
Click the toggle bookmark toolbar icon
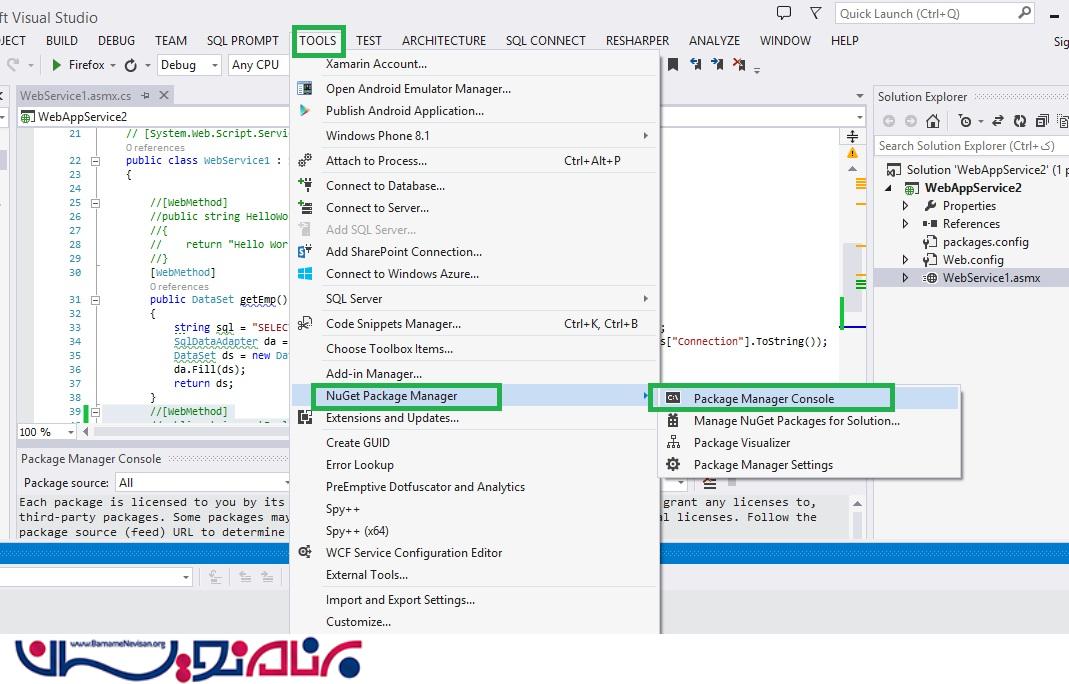pyautogui.click(x=673, y=64)
